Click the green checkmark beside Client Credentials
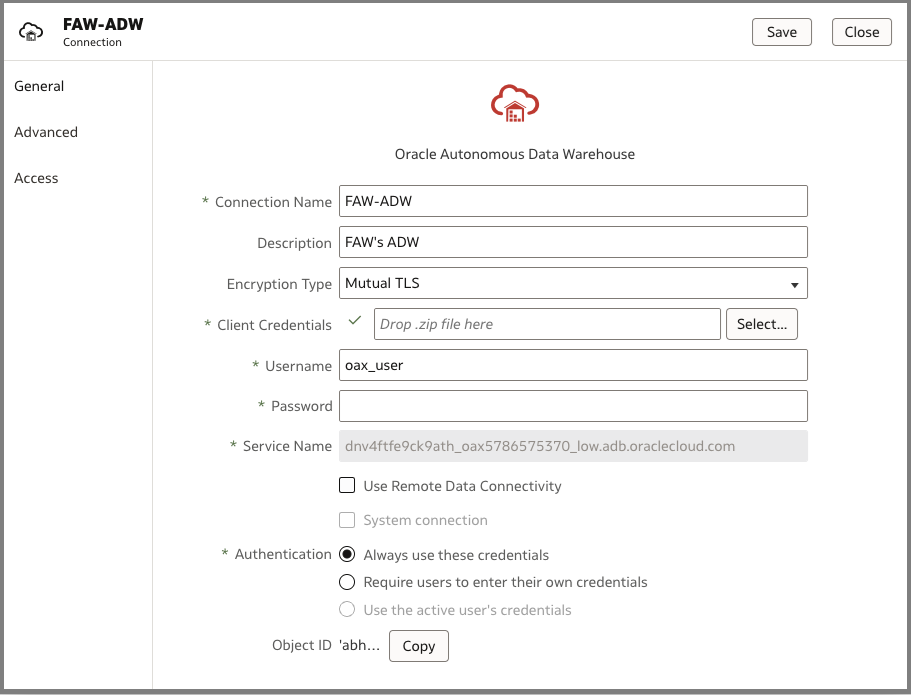911x695 pixels. (x=354, y=321)
